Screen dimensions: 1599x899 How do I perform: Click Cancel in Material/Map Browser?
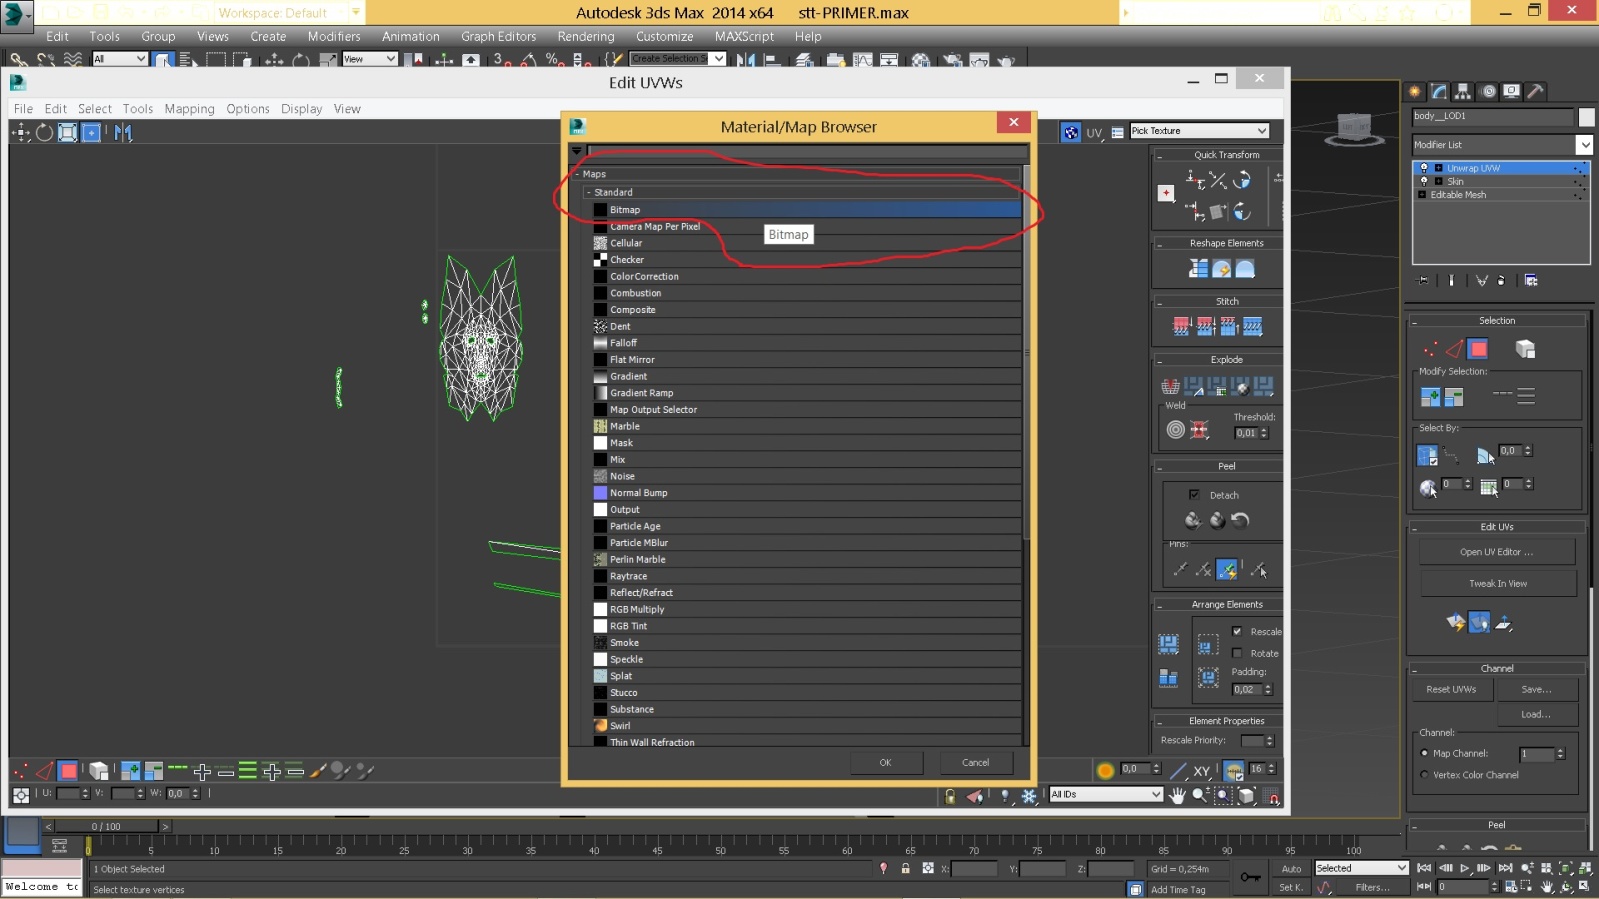(x=975, y=762)
